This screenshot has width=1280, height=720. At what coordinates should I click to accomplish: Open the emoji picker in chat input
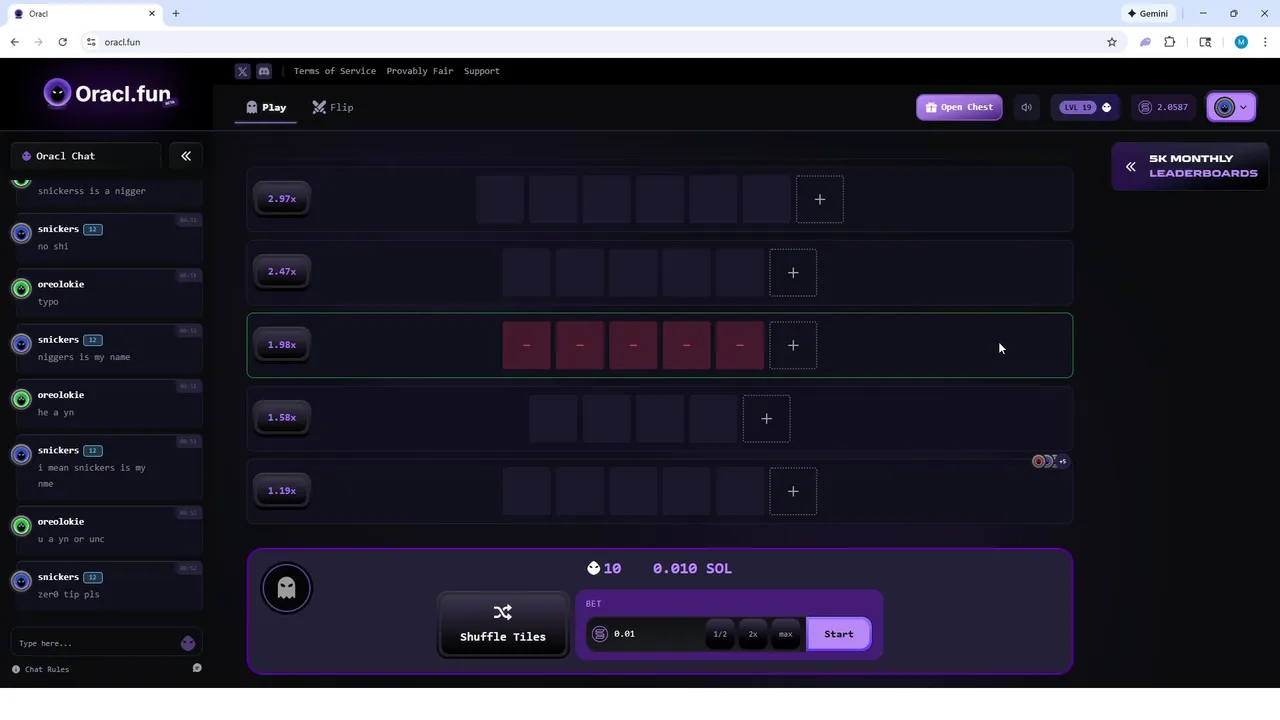point(188,643)
